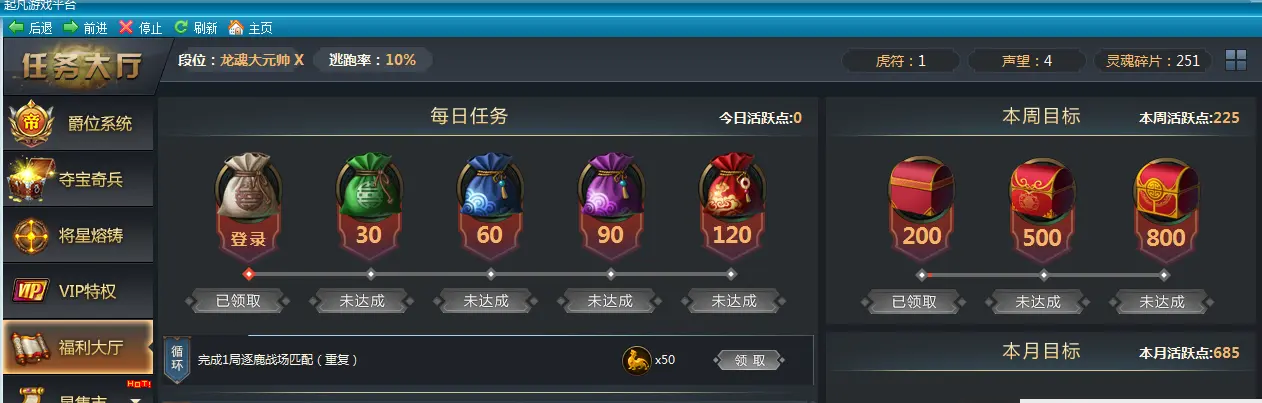Click the 60-point marker on daily progress bar
Screen dimensions: 1262x403
coord(491,273)
